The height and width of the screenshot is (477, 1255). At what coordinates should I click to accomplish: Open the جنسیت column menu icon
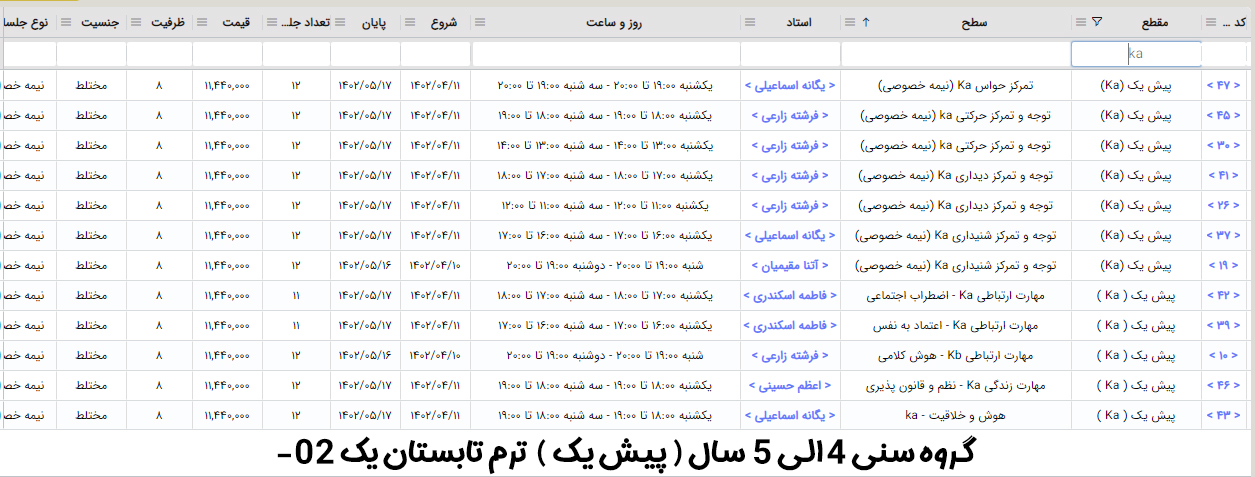click(x=66, y=22)
